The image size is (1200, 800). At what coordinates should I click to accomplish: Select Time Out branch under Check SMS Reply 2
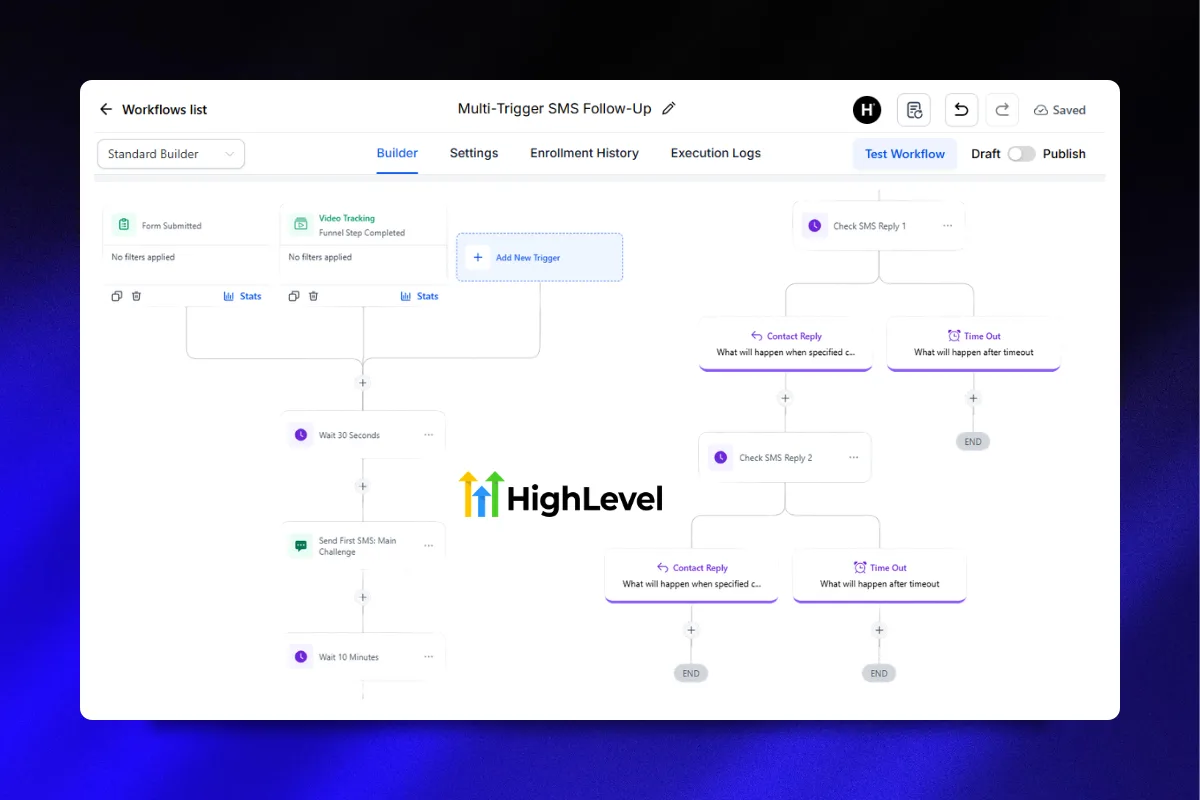pyautogui.click(x=879, y=576)
